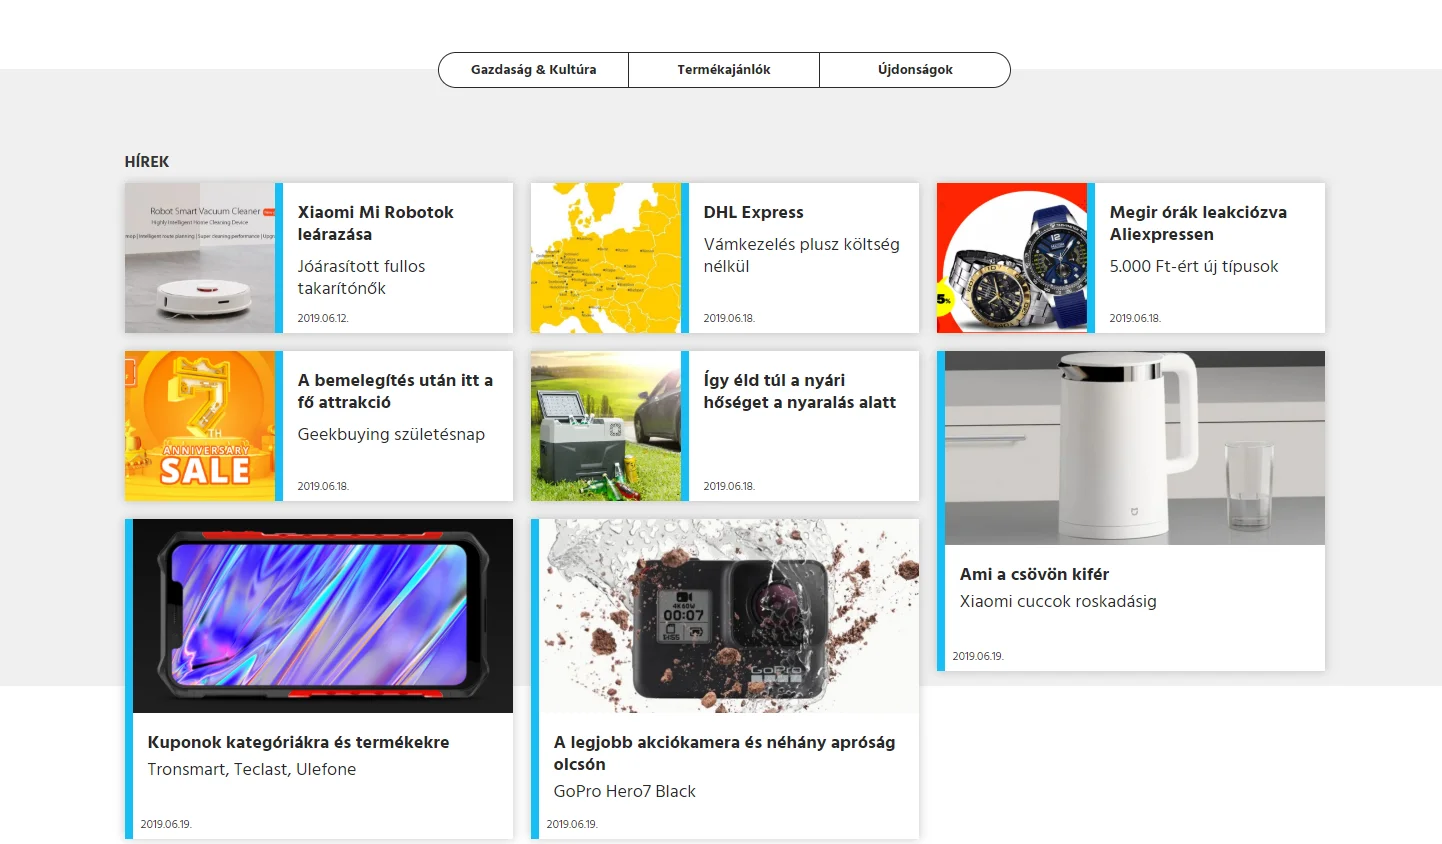Click the date on the Kuponok kategóriákra card
Viewport: 1442px width, 844px height.
pos(166,824)
